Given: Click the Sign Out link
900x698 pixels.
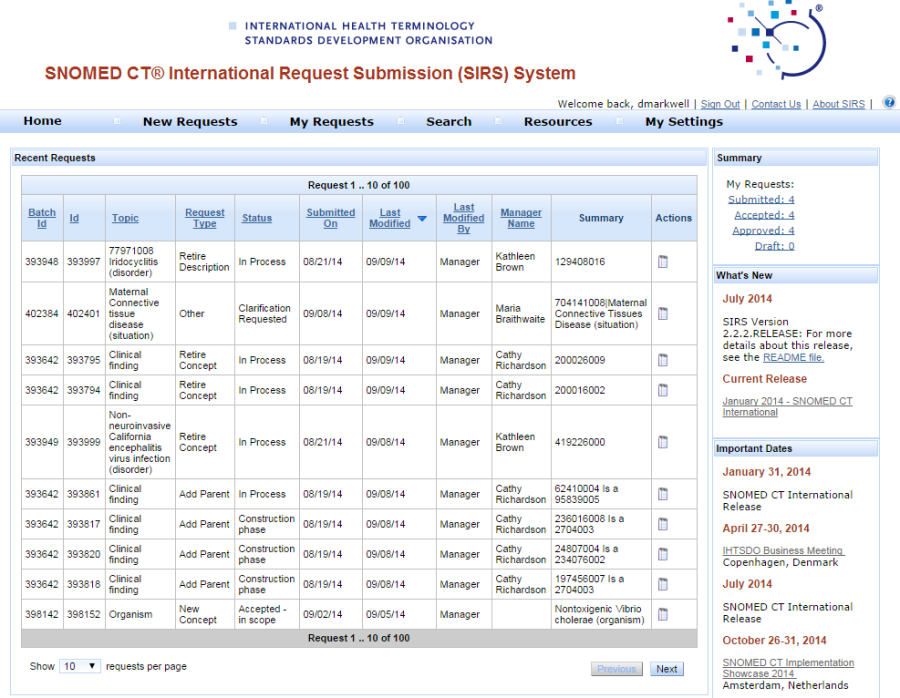Looking at the screenshot, I should point(720,104).
